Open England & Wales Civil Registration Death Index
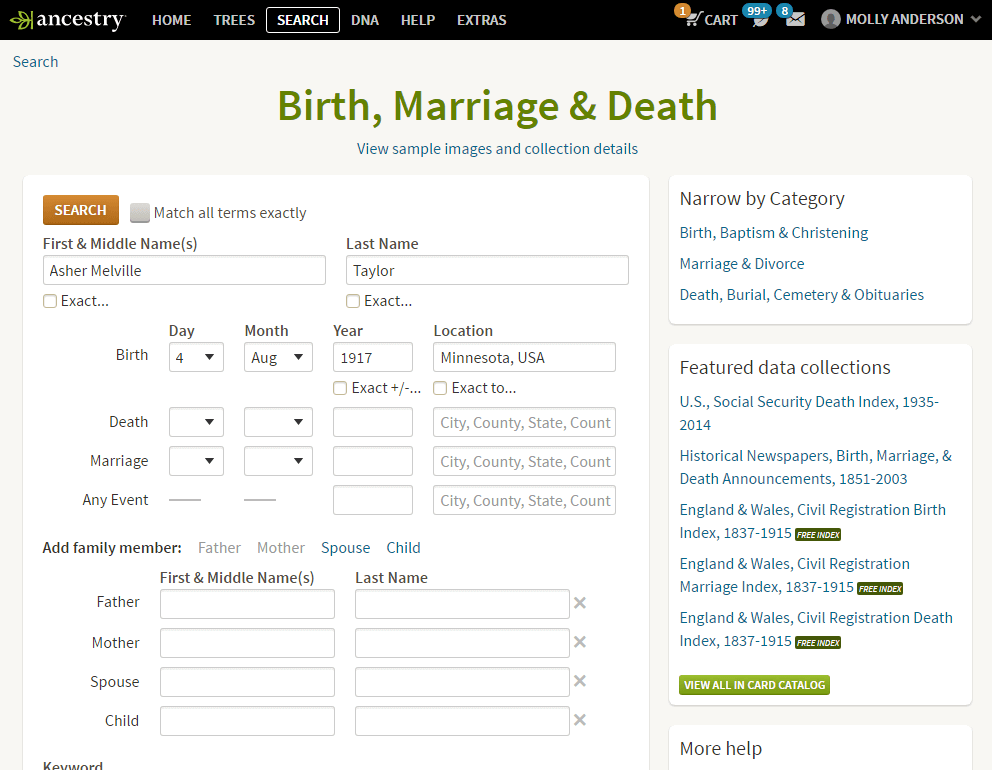This screenshot has height=770, width=992. pos(816,629)
